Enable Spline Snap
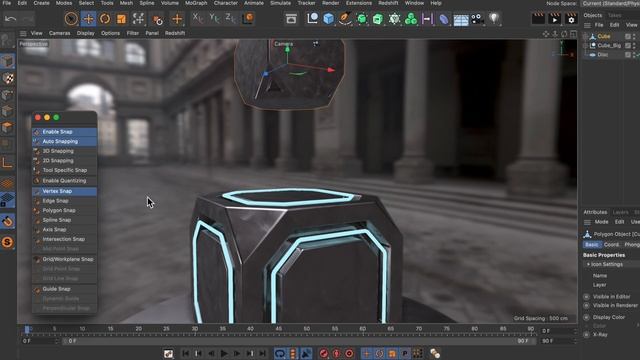 64,220
